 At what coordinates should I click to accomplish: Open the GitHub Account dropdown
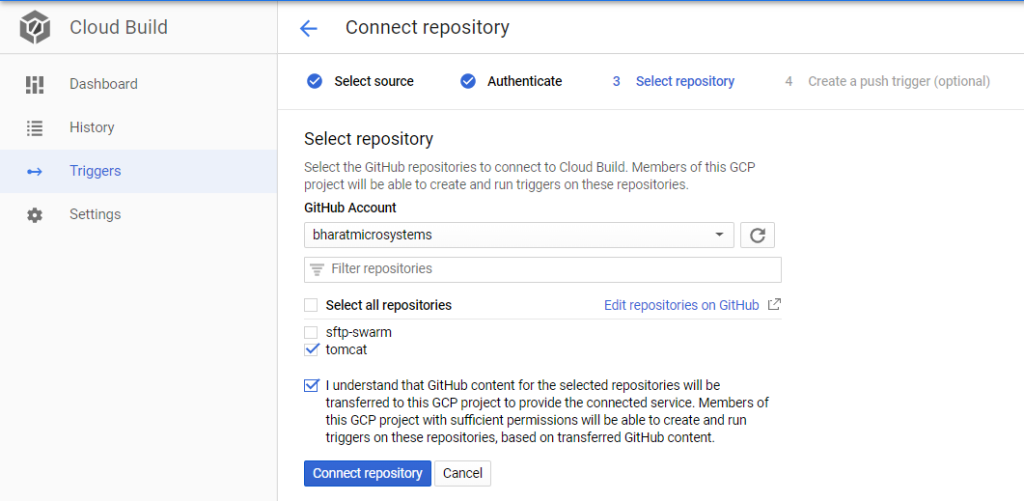coord(519,235)
